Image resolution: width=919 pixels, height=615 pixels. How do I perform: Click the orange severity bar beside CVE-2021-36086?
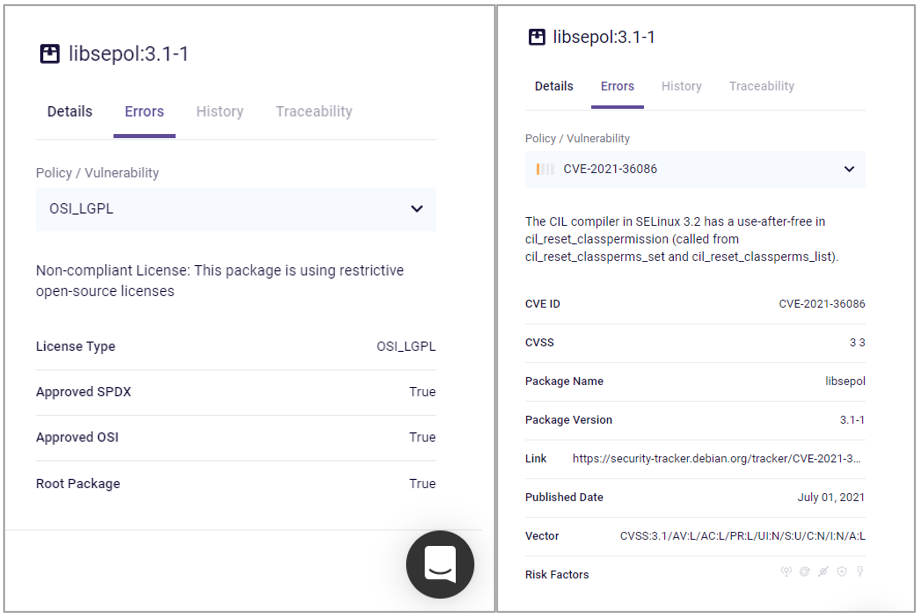[538, 169]
